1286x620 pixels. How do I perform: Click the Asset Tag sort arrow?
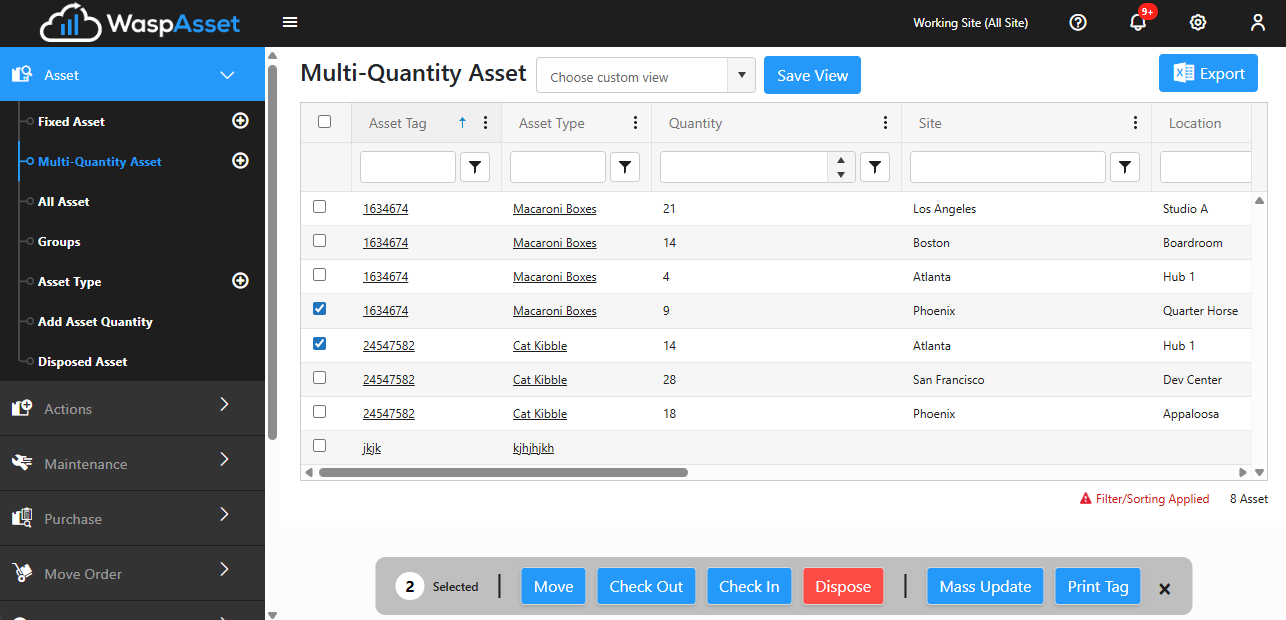coord(462,123)
